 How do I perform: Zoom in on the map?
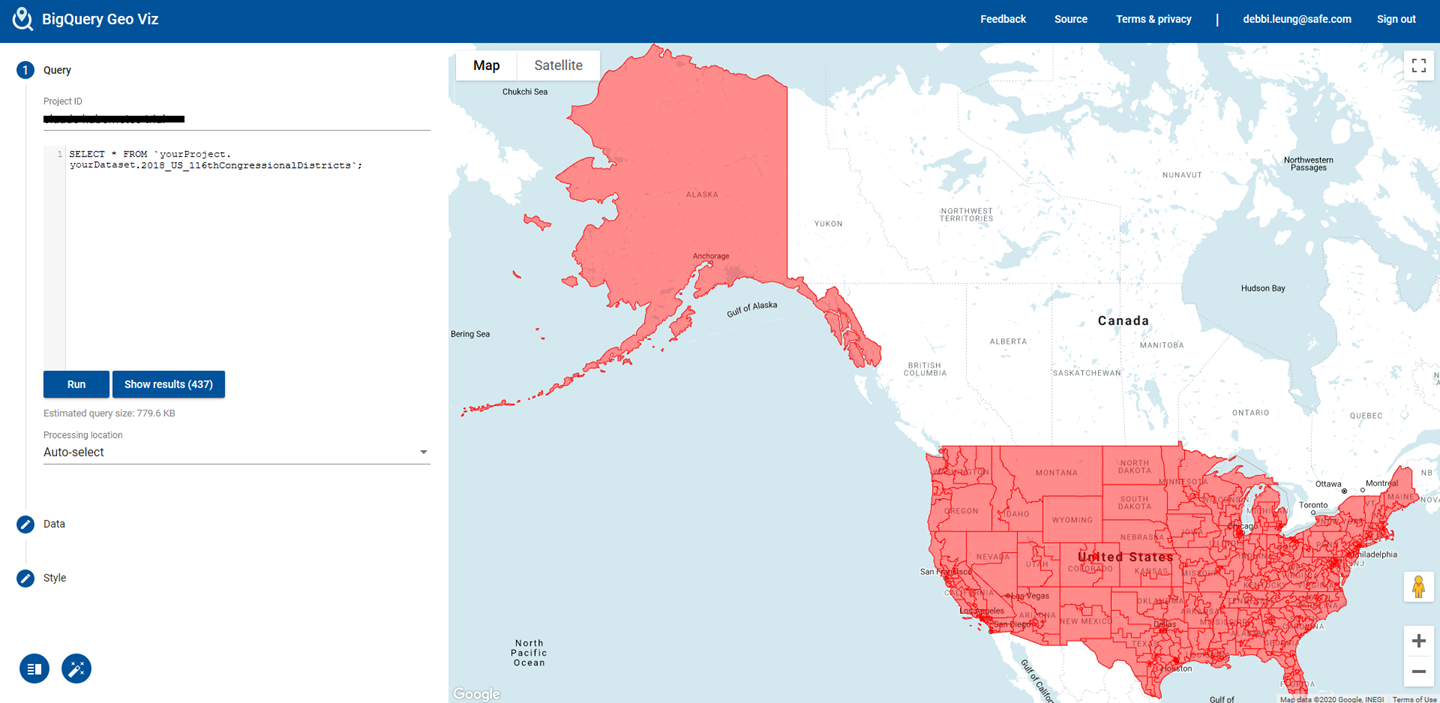tap(1418, 641)
